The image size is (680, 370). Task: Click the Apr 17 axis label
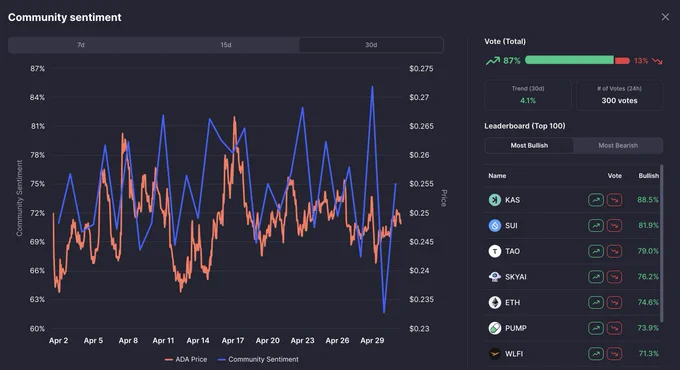tap(233, 341)
